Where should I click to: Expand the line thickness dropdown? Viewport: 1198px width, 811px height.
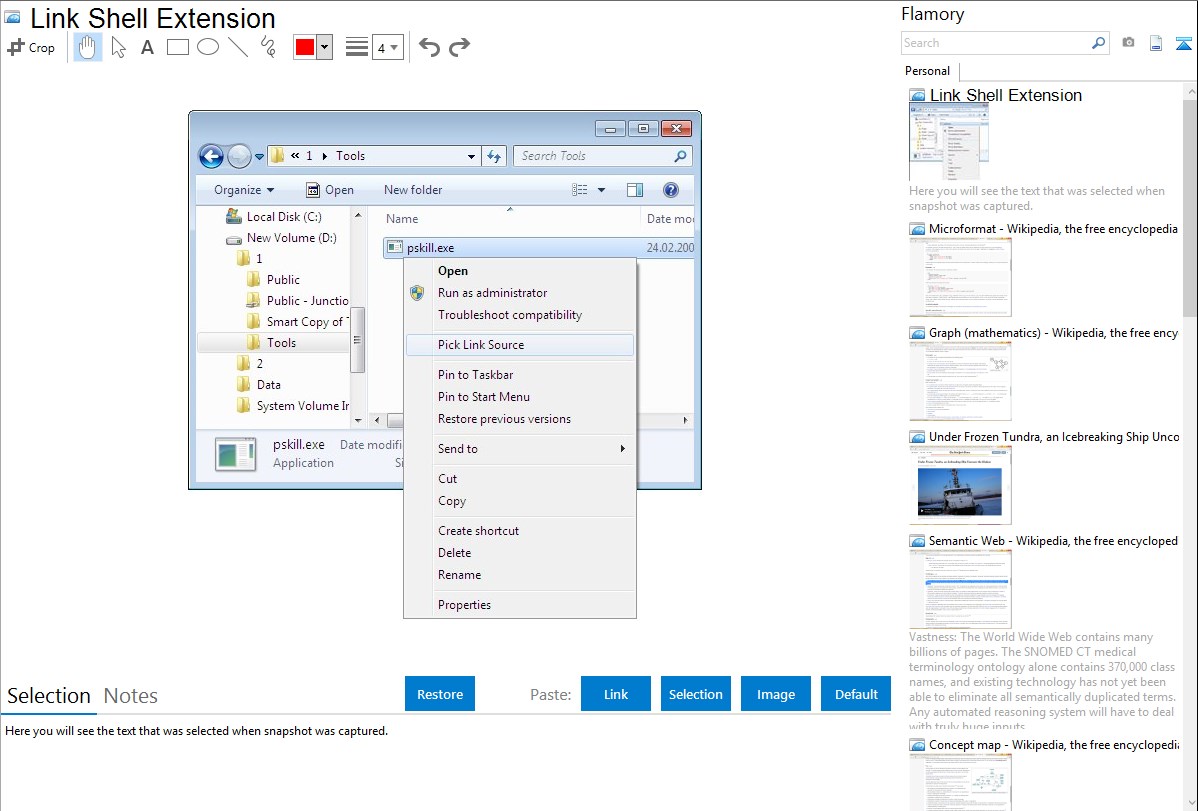(387, 47)
